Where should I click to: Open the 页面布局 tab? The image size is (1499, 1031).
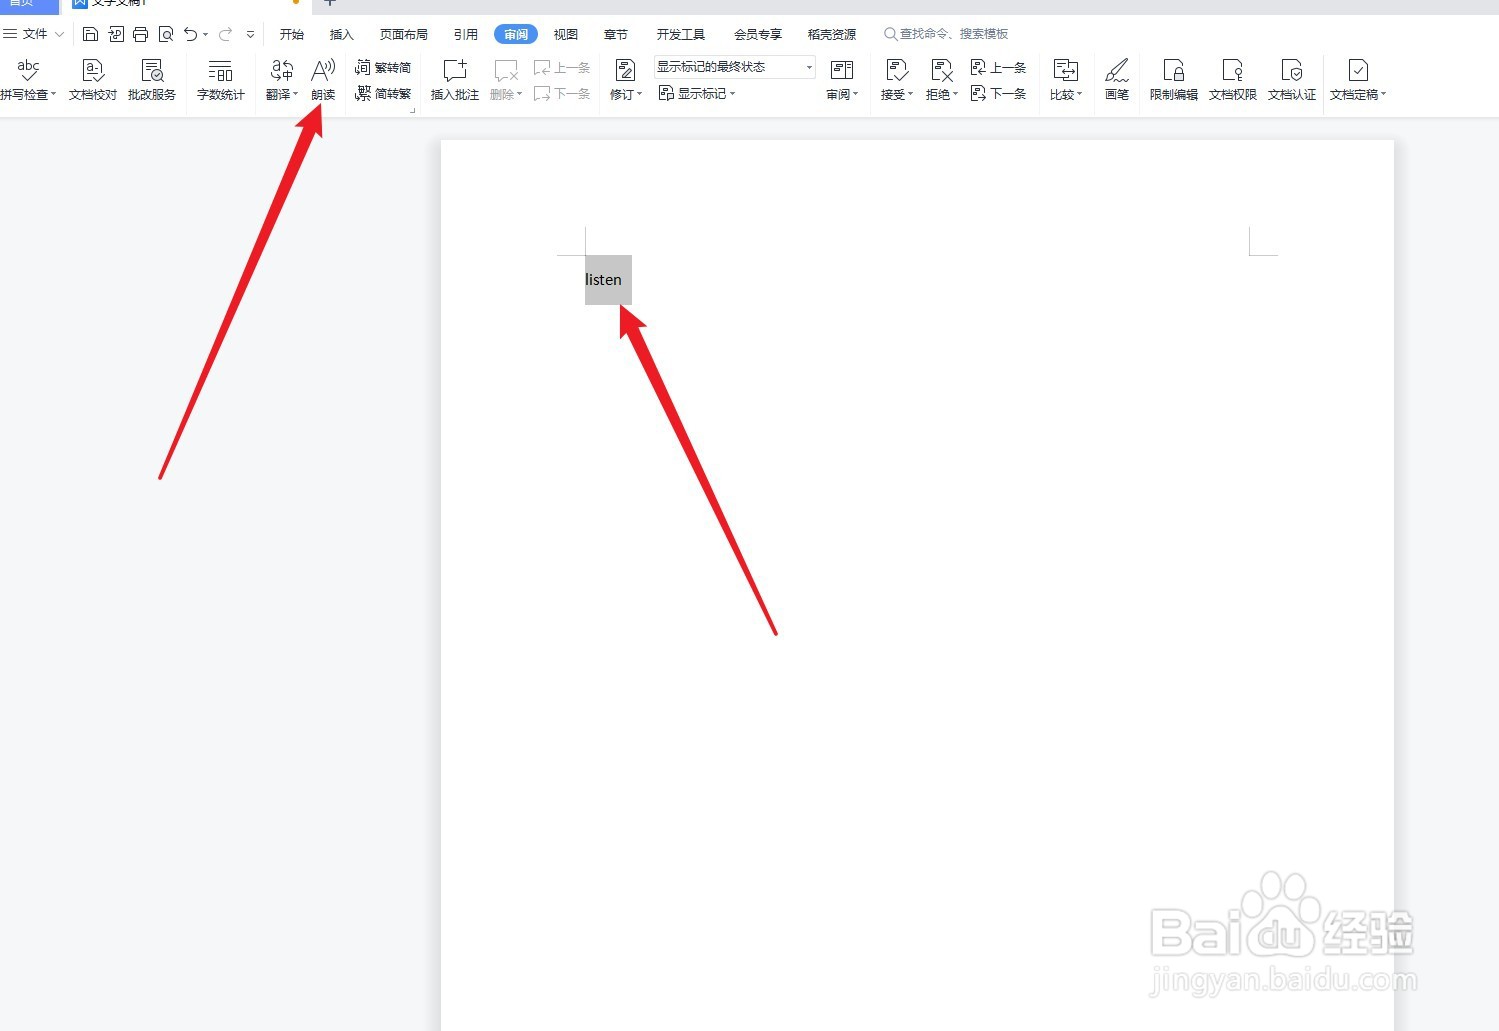(x=404, y=34)
